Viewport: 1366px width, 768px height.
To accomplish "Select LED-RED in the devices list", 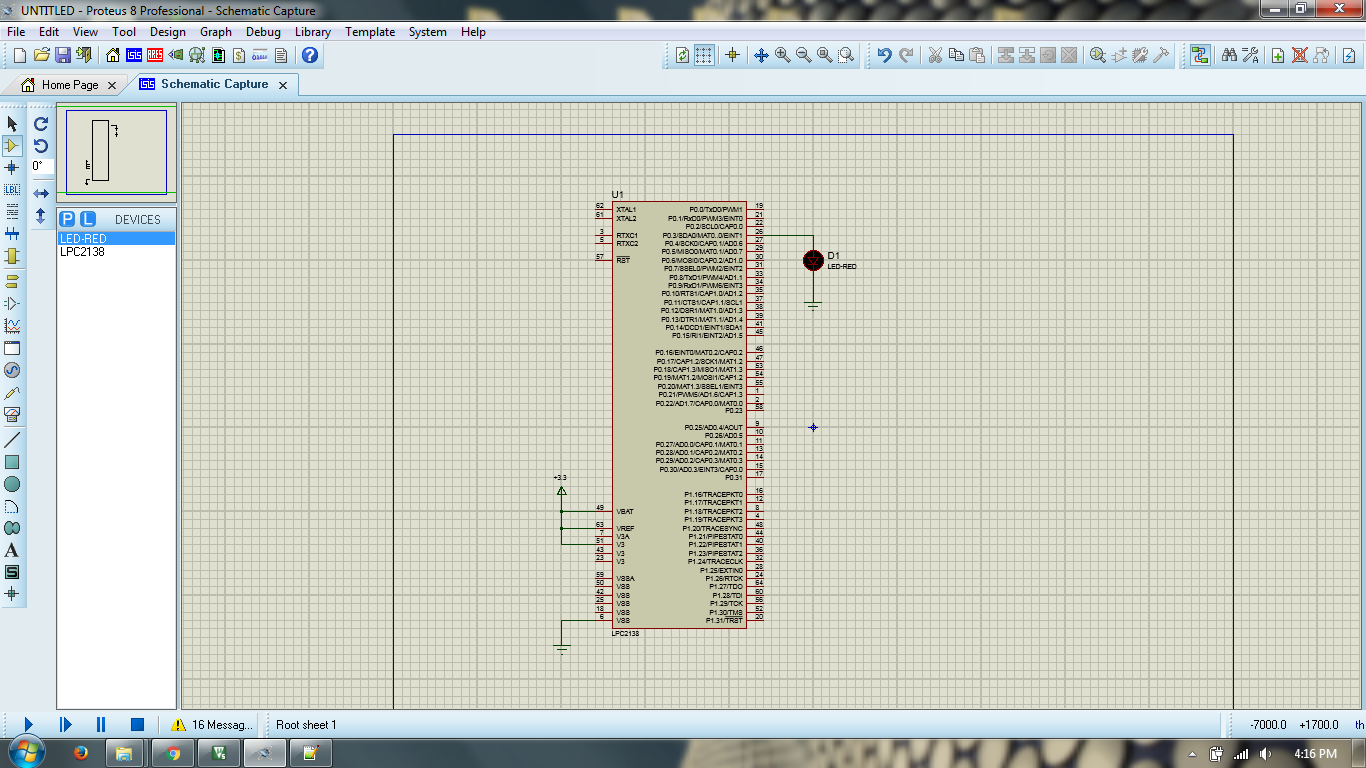I will point(116,239).
